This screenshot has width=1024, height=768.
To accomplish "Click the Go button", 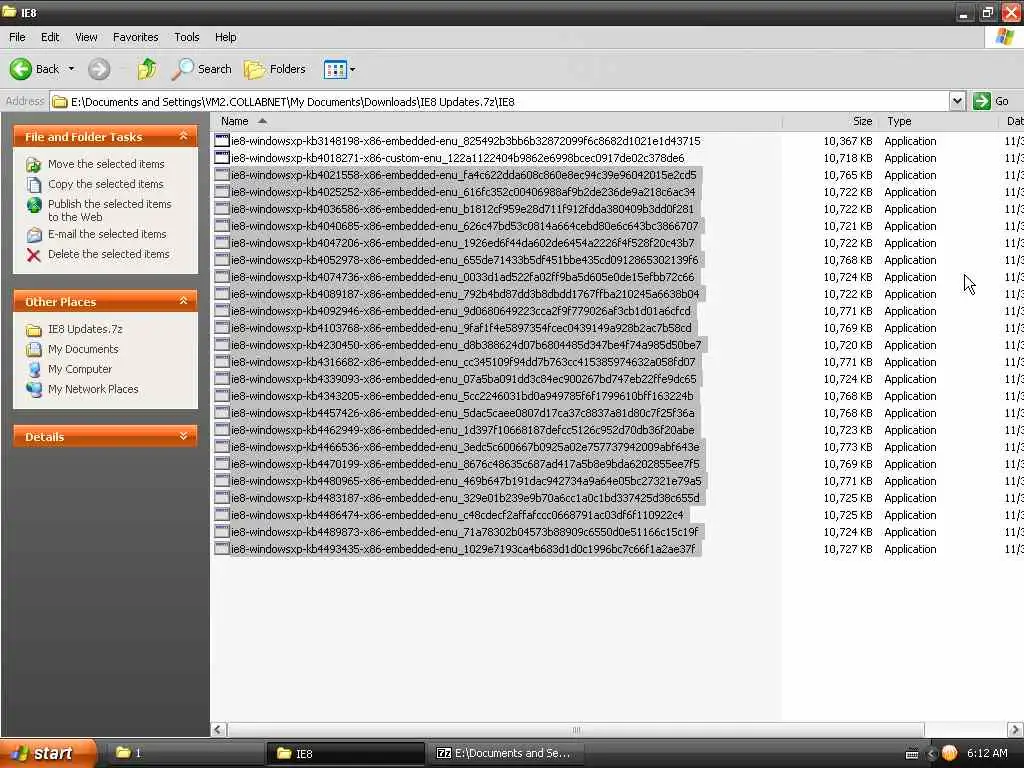I will [991, 101].
